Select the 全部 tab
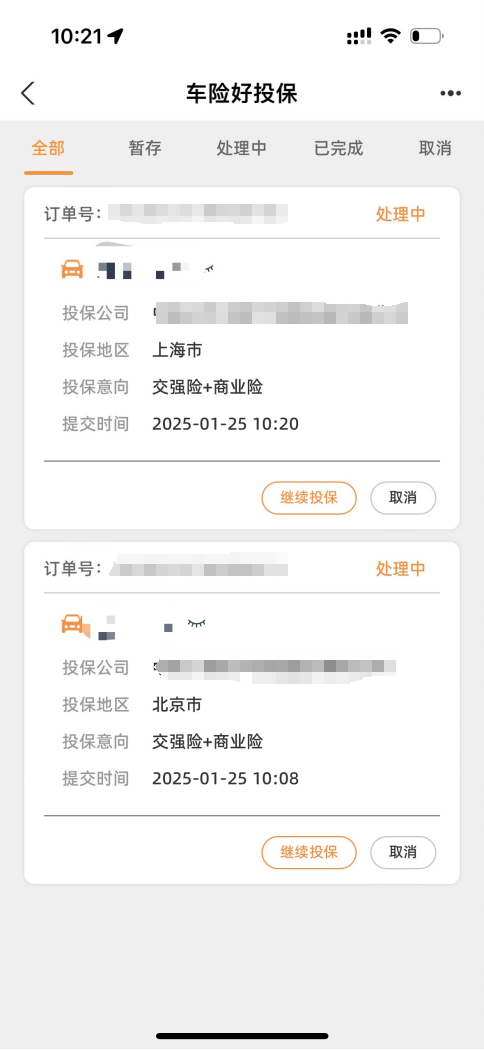 point(48,148)
